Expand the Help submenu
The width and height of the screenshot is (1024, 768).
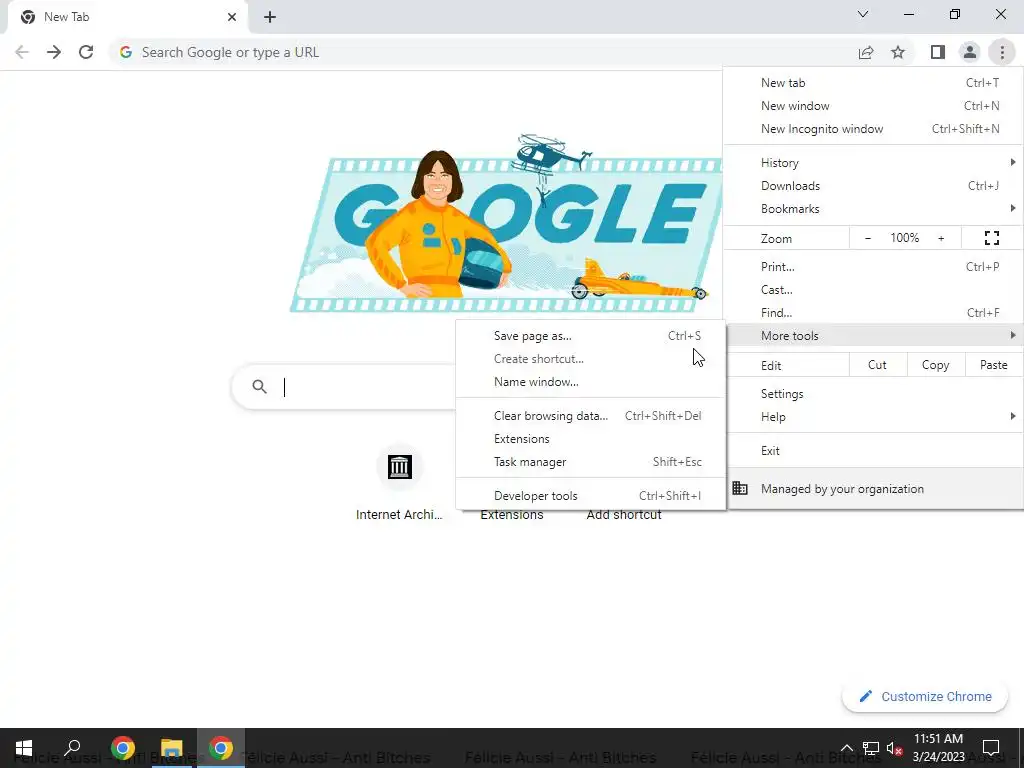[x=873, y=417]
